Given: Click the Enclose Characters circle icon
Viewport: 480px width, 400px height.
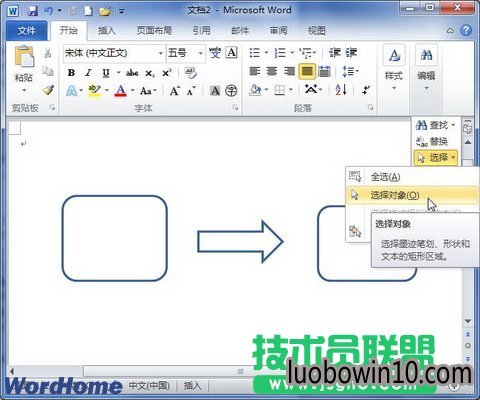Looking at the screenshot, I should click(231, 90).
